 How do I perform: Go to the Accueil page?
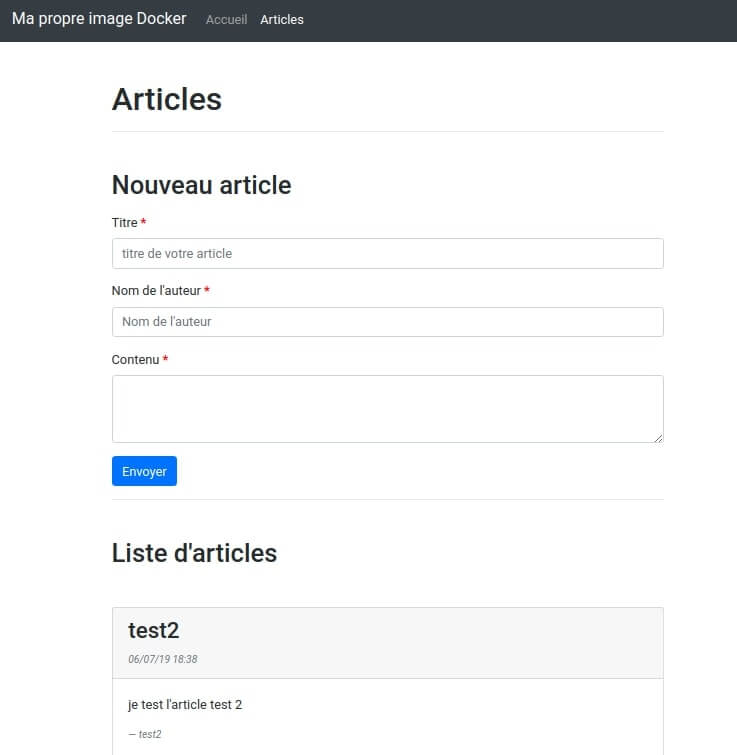click(x=226, y=20)
